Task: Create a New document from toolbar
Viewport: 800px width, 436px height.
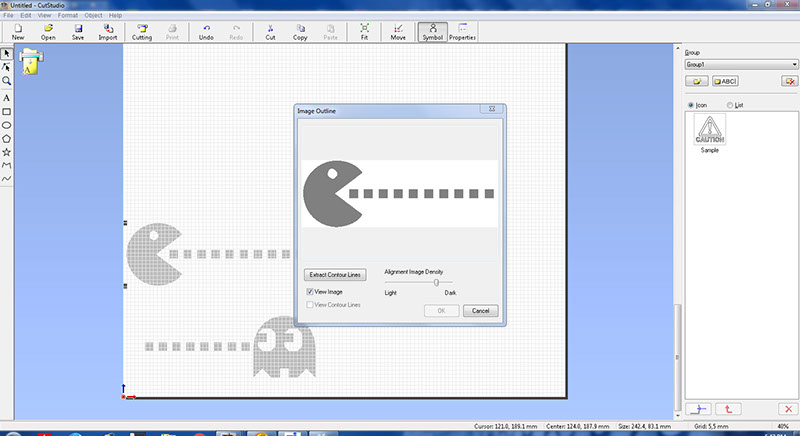Action: 18,32
